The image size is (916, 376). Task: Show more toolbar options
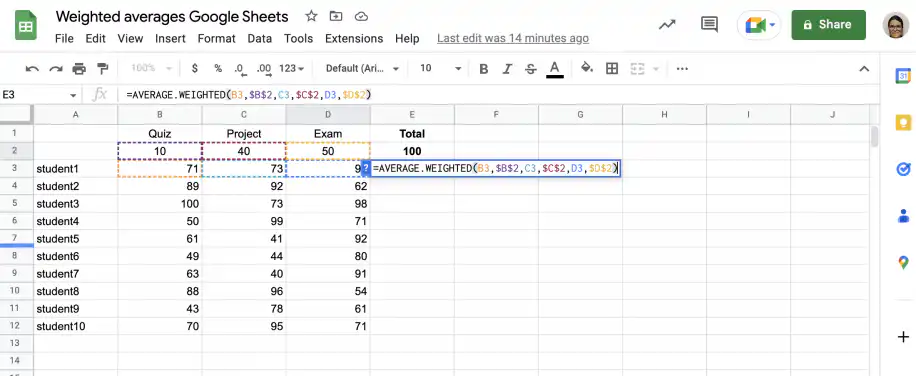tap(682, 68)
